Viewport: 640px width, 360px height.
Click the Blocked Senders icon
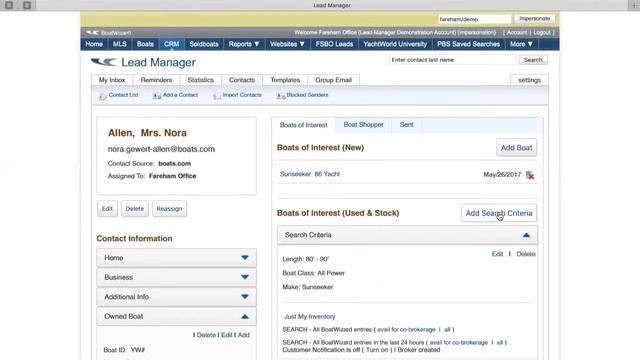coord(280,96)
